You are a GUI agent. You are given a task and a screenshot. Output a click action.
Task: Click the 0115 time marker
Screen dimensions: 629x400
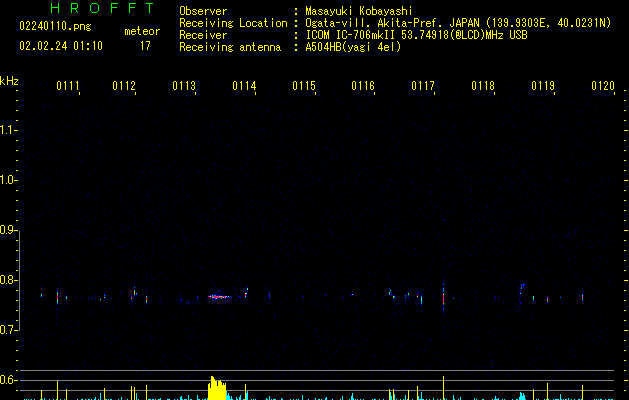click(304, 86)
